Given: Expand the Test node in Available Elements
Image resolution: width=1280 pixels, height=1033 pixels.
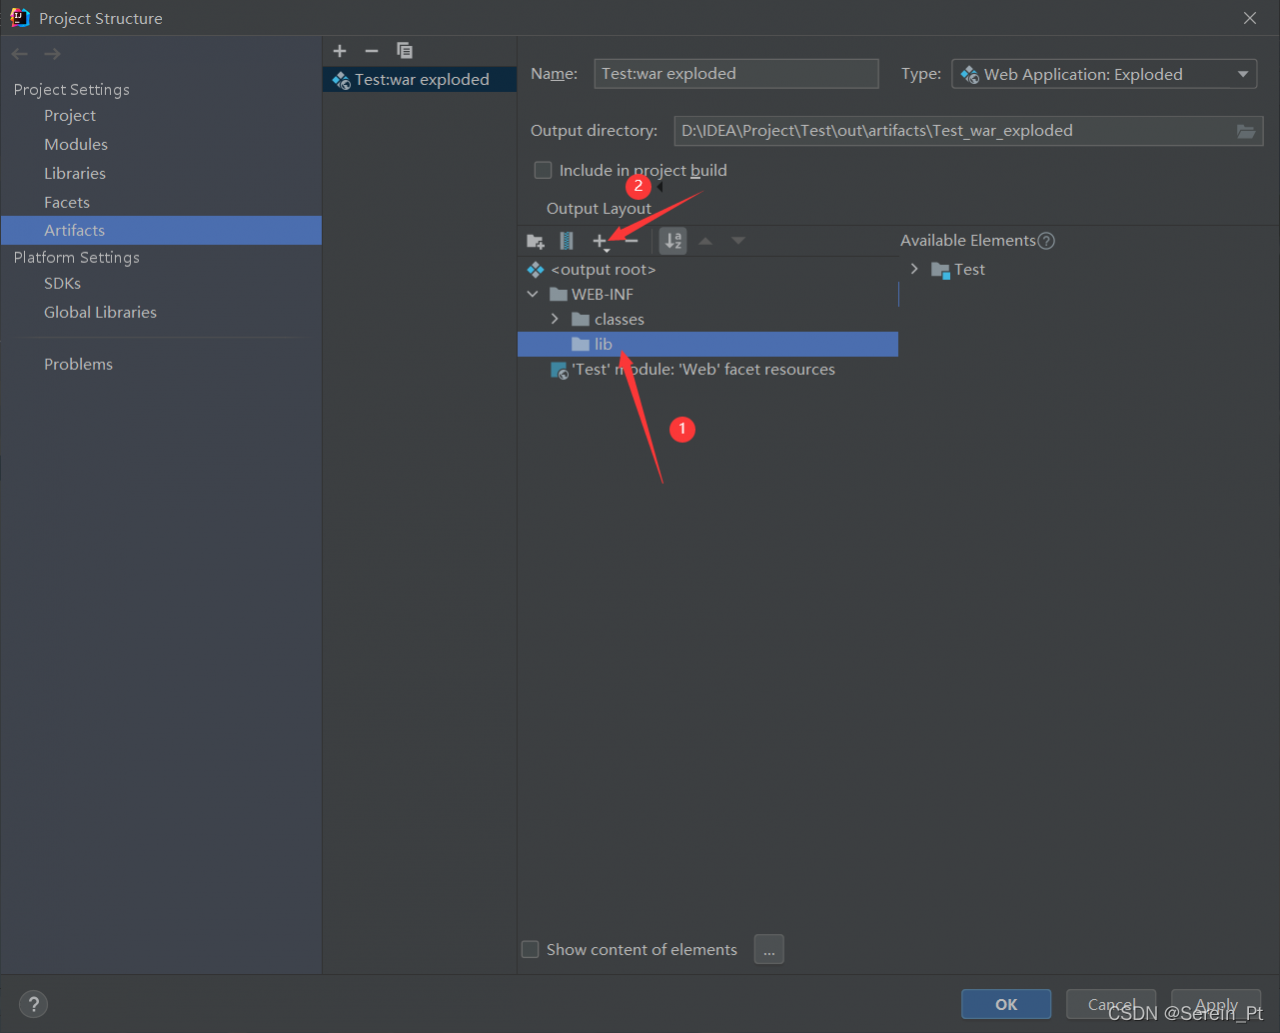Looking at the screenshot, I should click(x=914, y=269).
